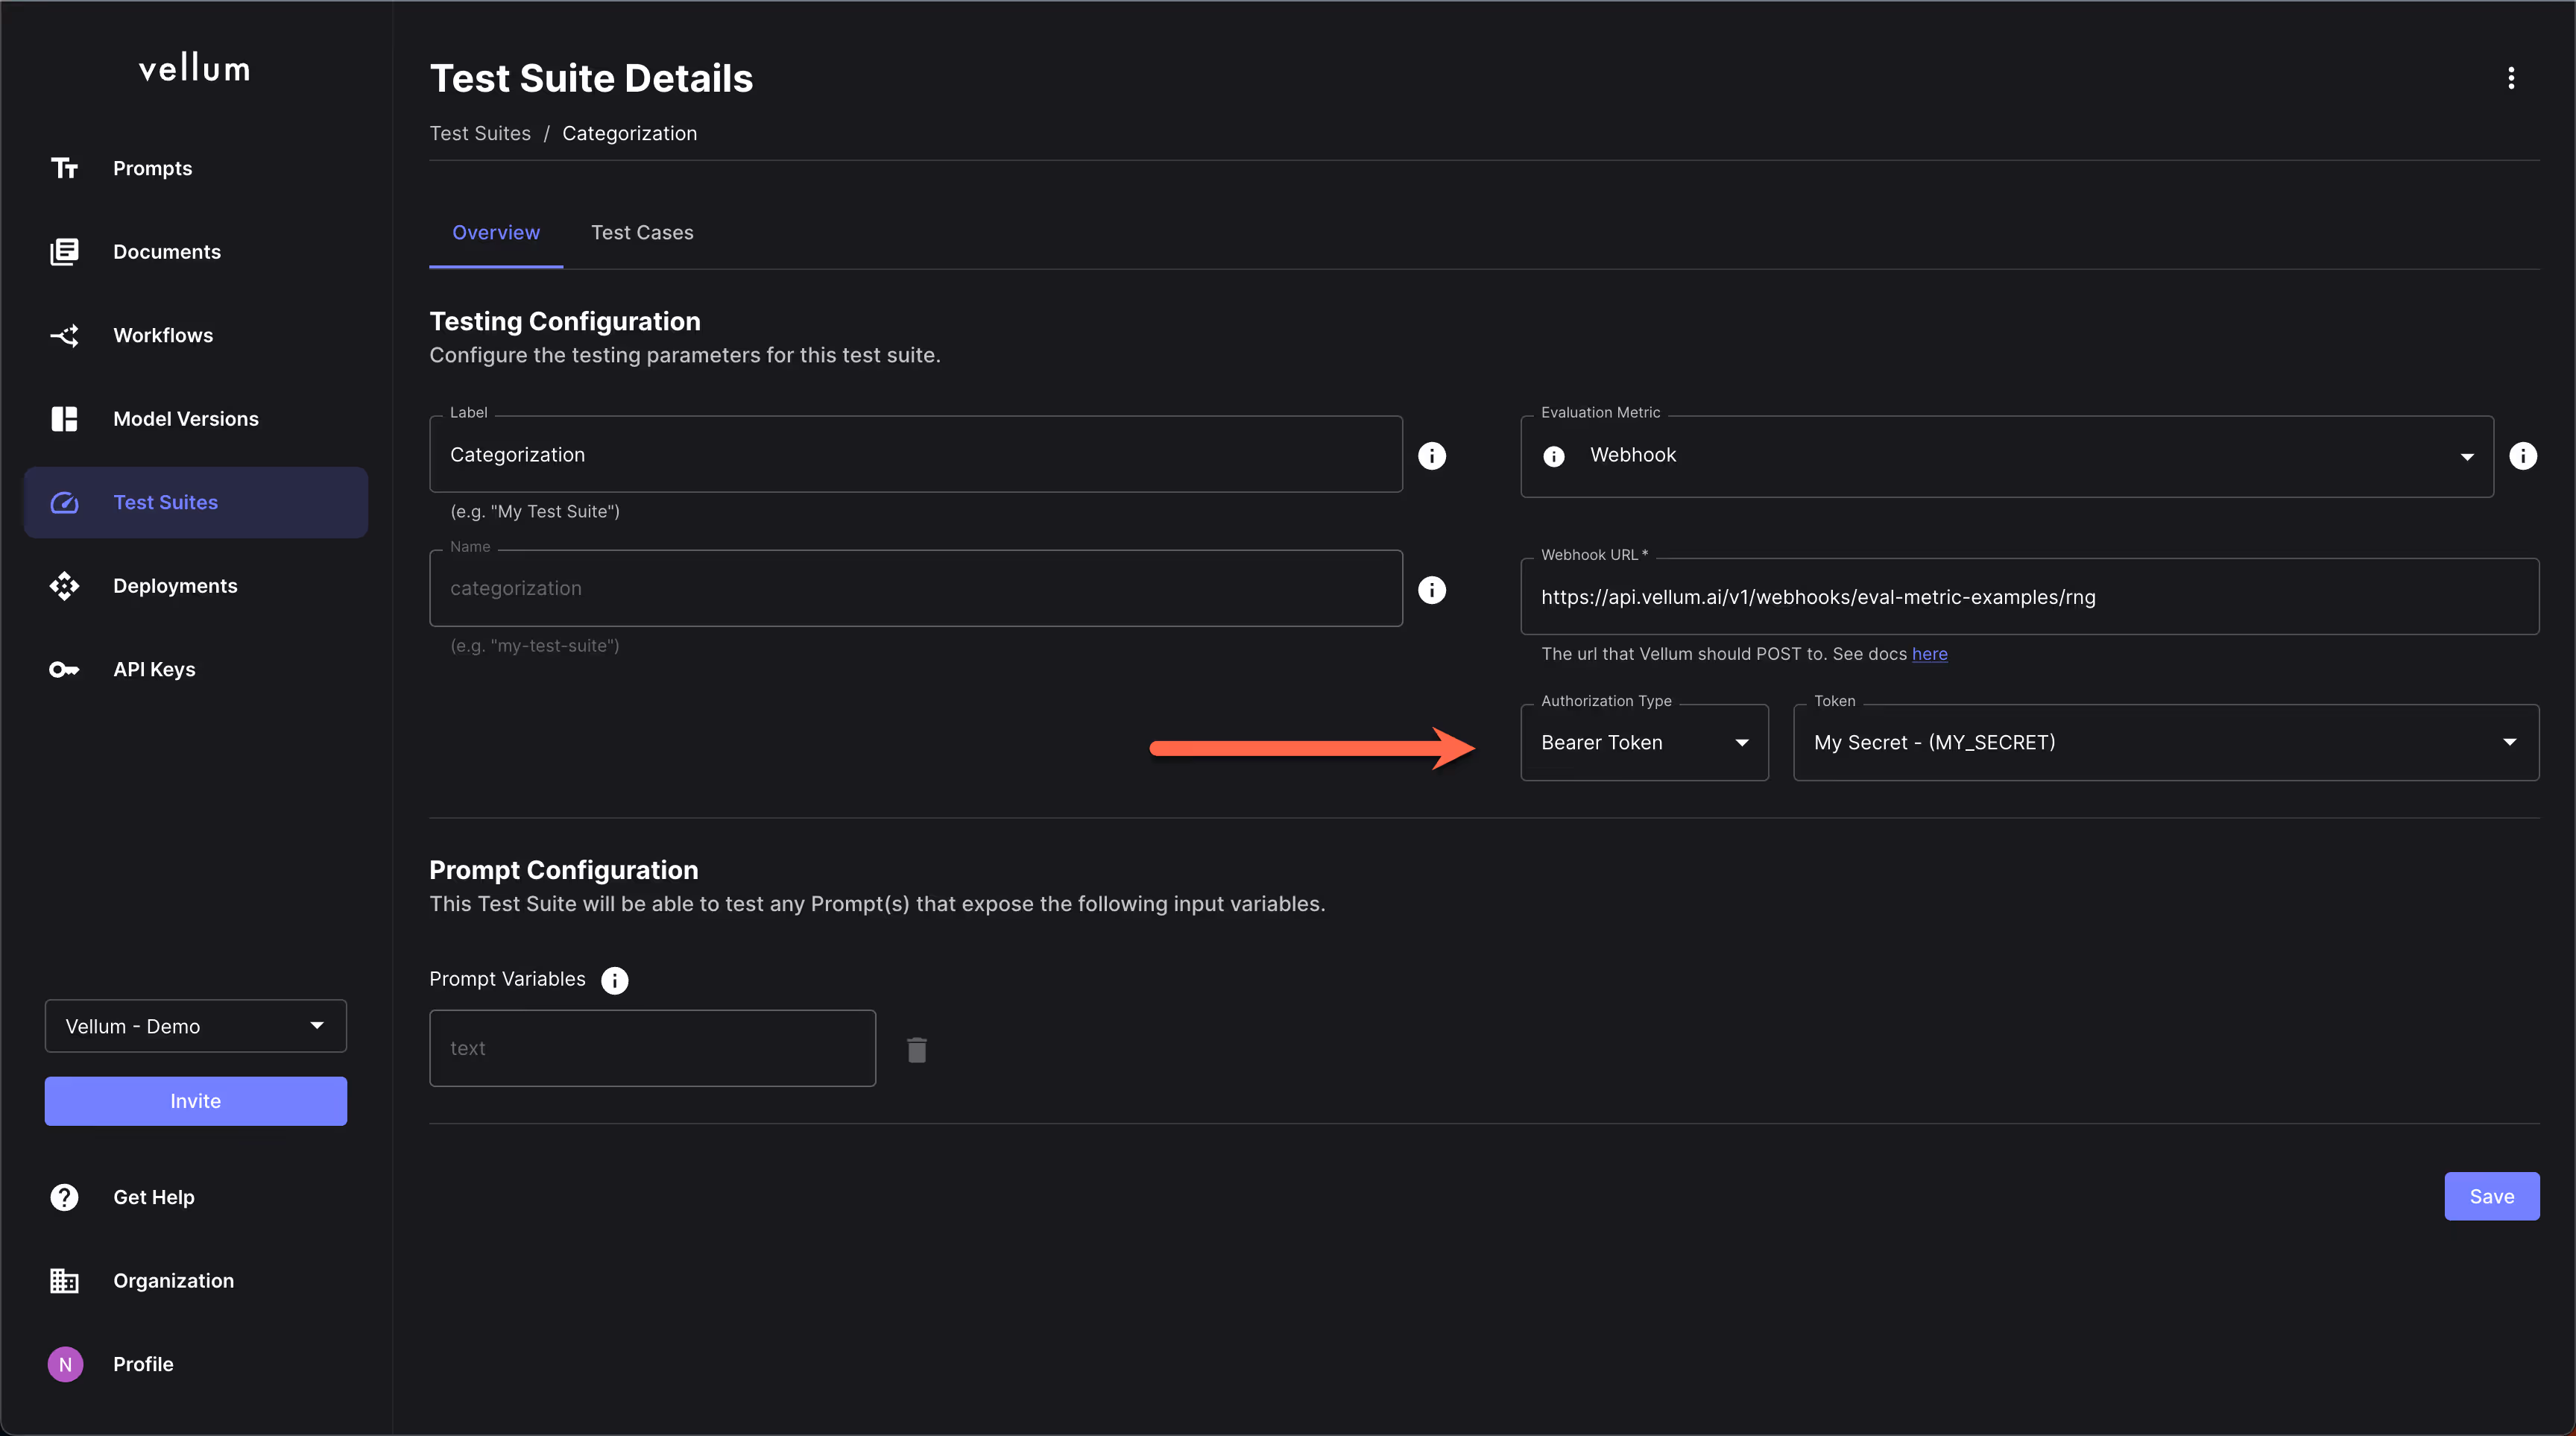Image resolution: width=2576 pixels, height=1436 pixels.
Task: Open the API Keys page
Action: point(154,669)
